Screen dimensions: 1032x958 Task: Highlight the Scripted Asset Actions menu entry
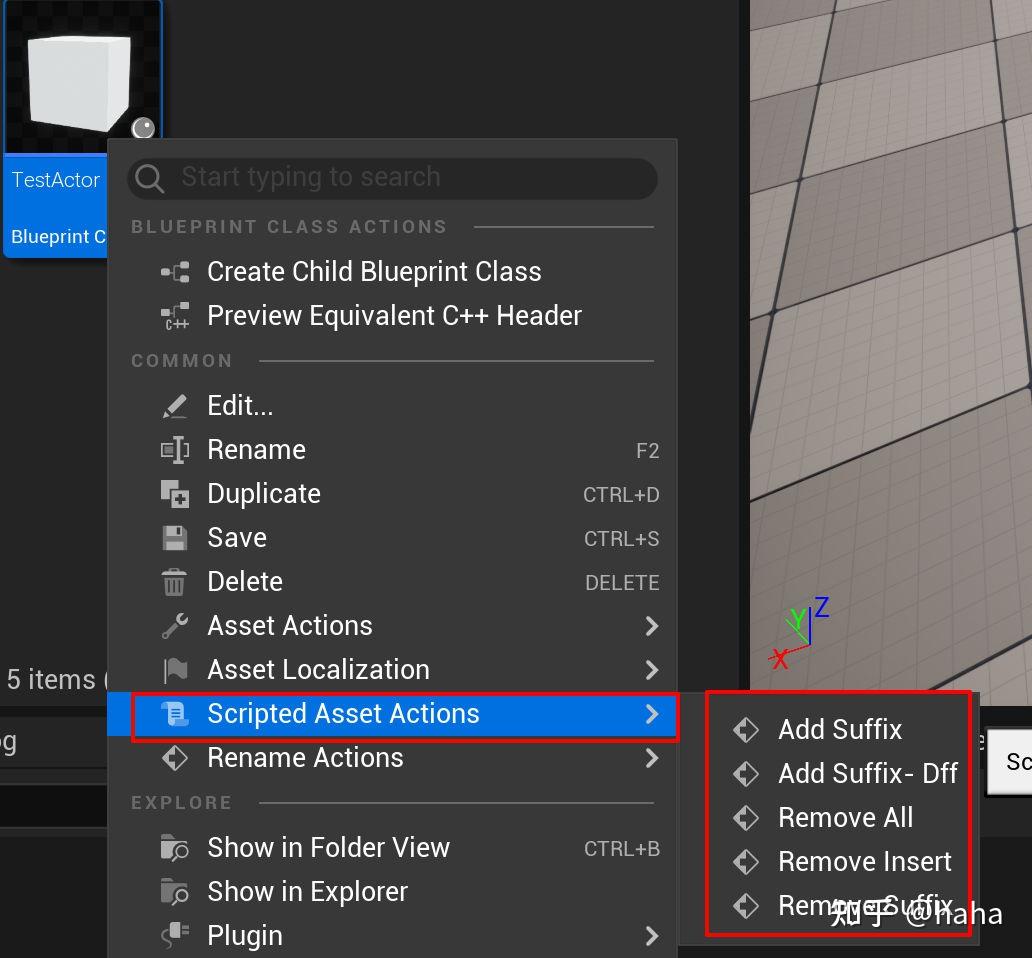pyautogui.click(x=343, y=714)
